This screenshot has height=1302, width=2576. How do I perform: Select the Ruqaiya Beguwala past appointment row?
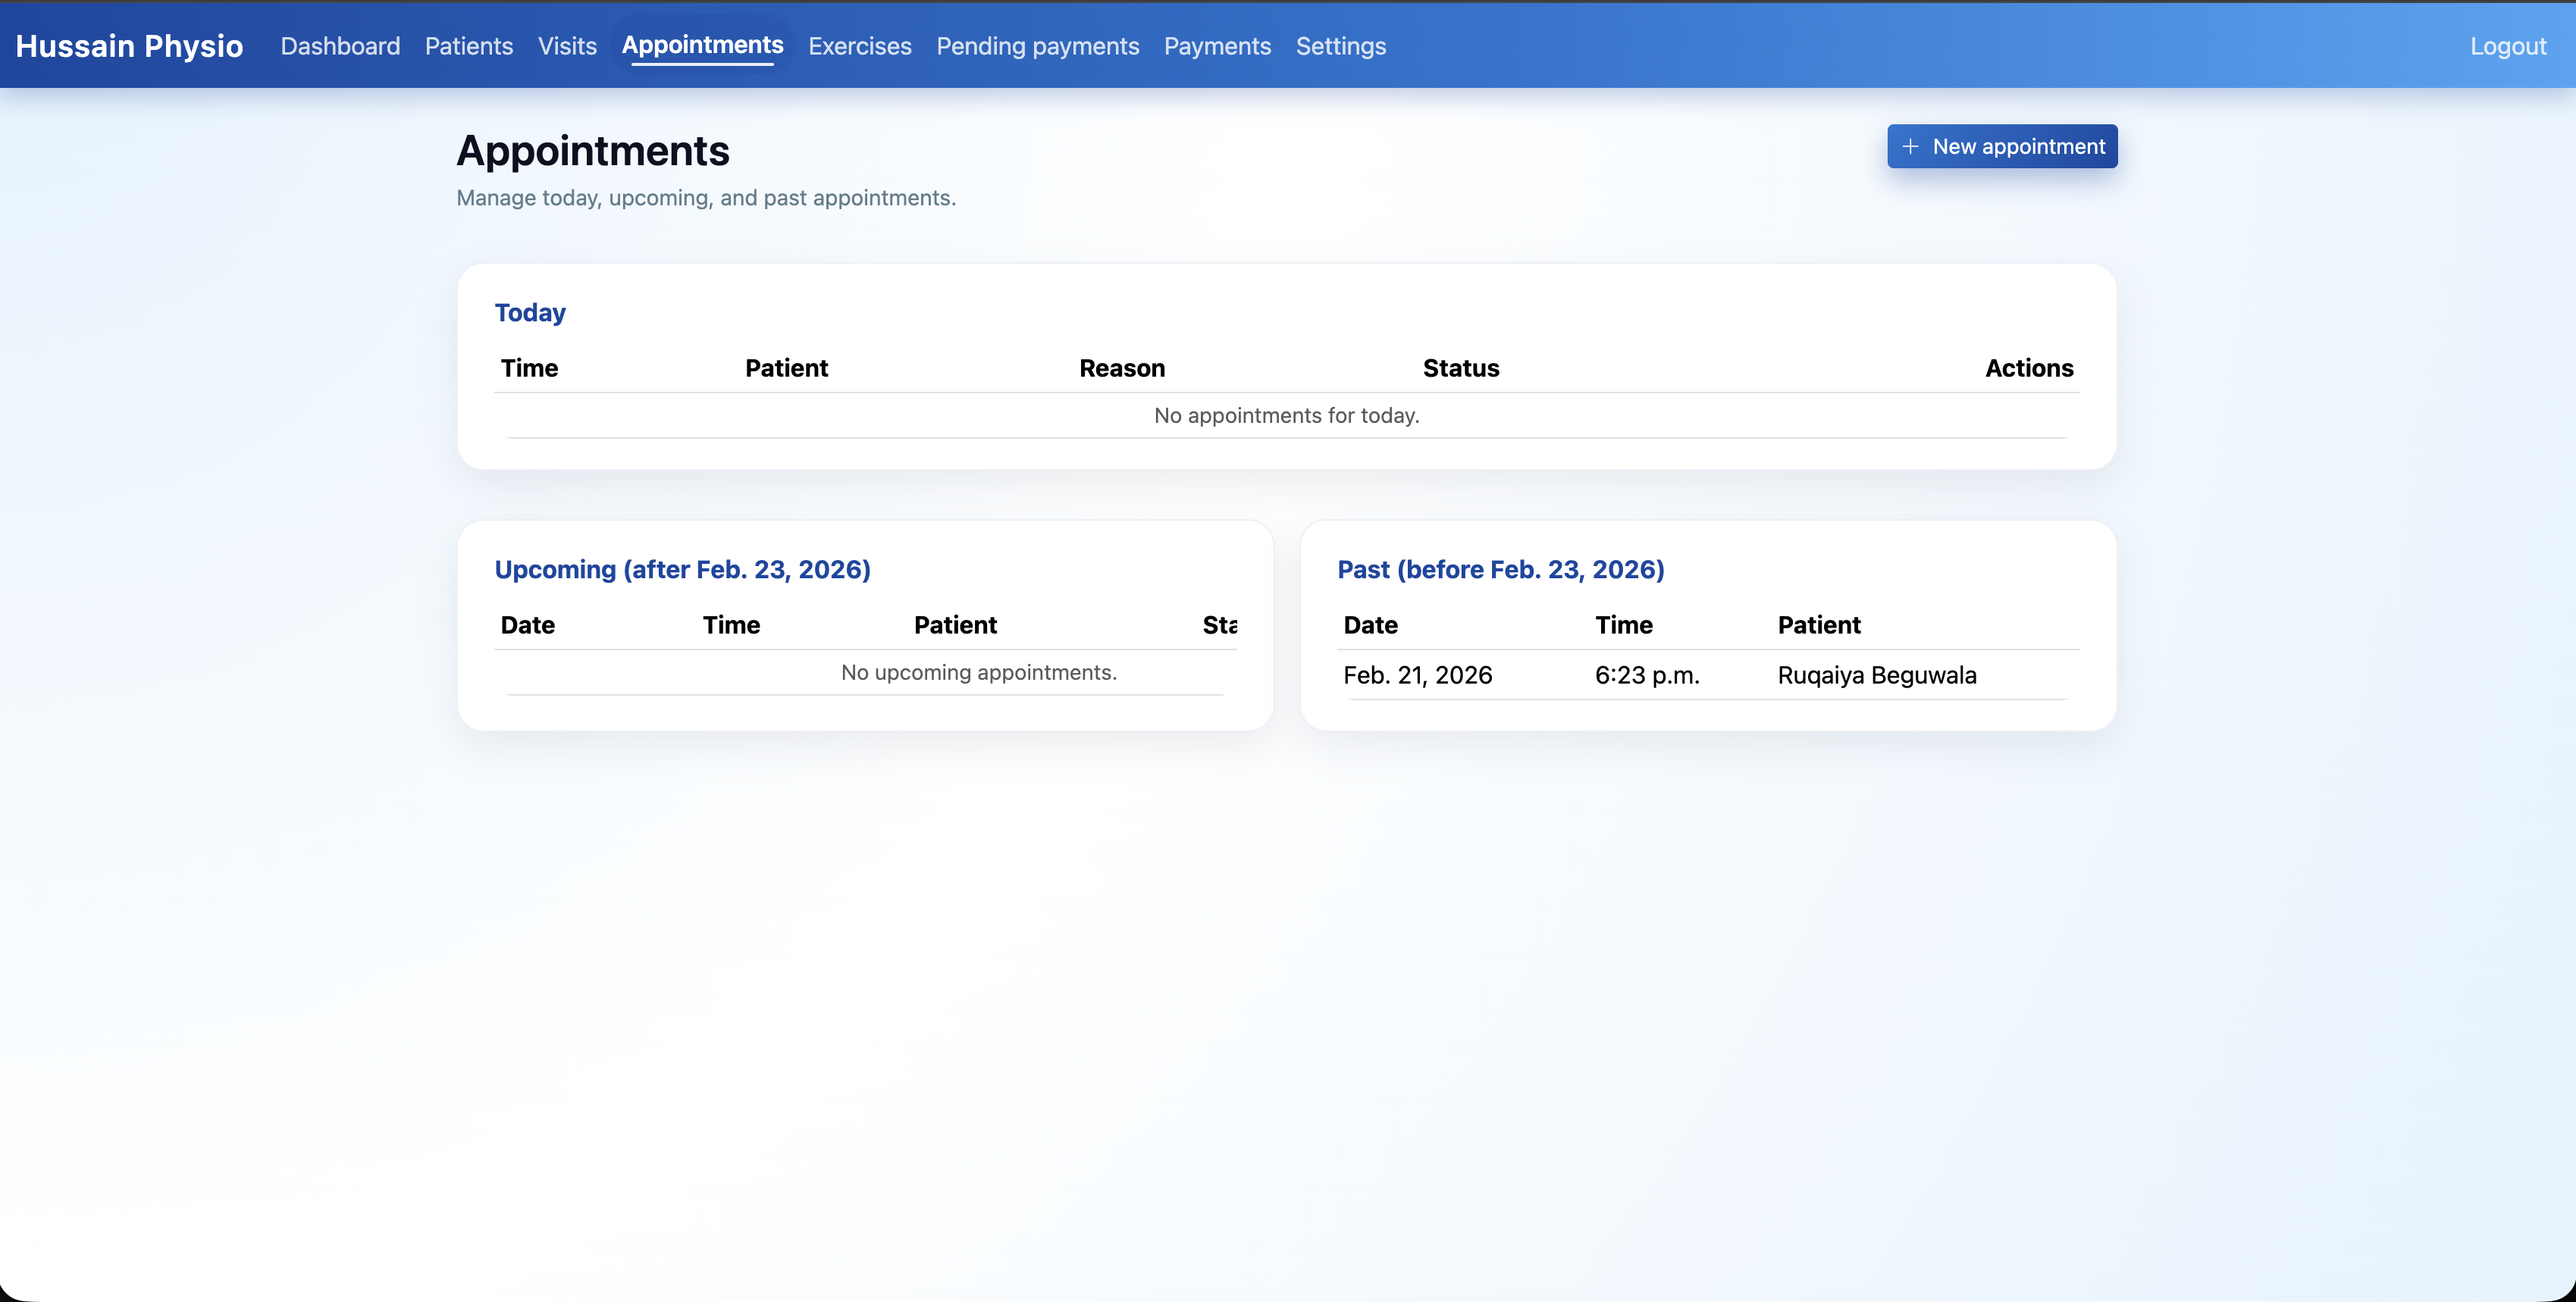[x=1708, y=675]
